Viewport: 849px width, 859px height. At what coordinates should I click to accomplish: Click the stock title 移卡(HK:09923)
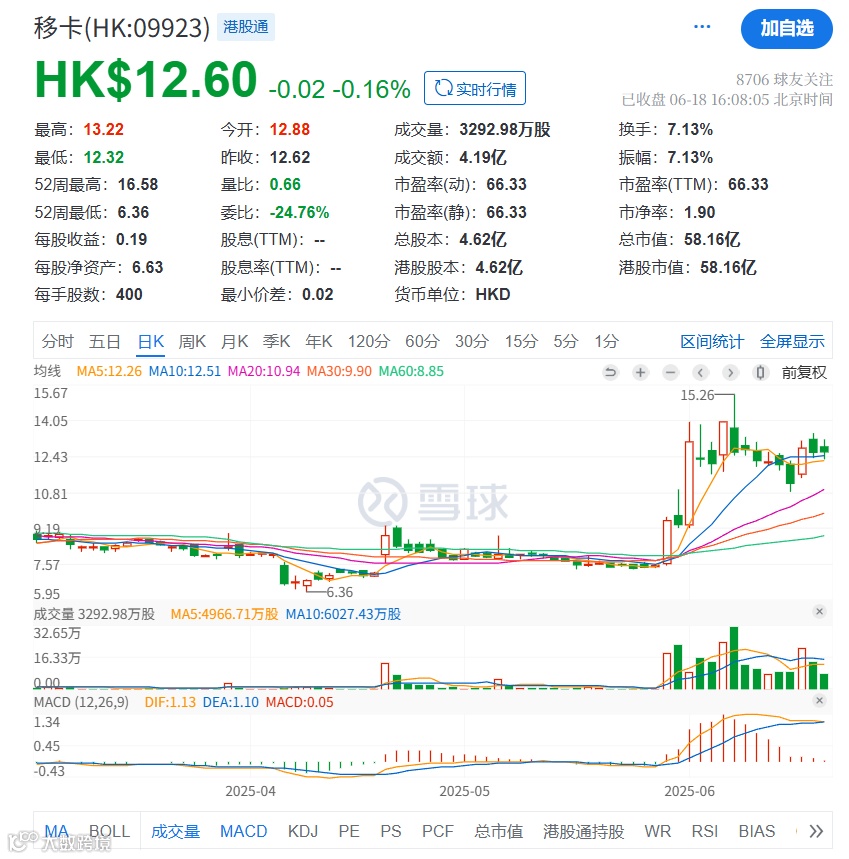pos(122,27)
